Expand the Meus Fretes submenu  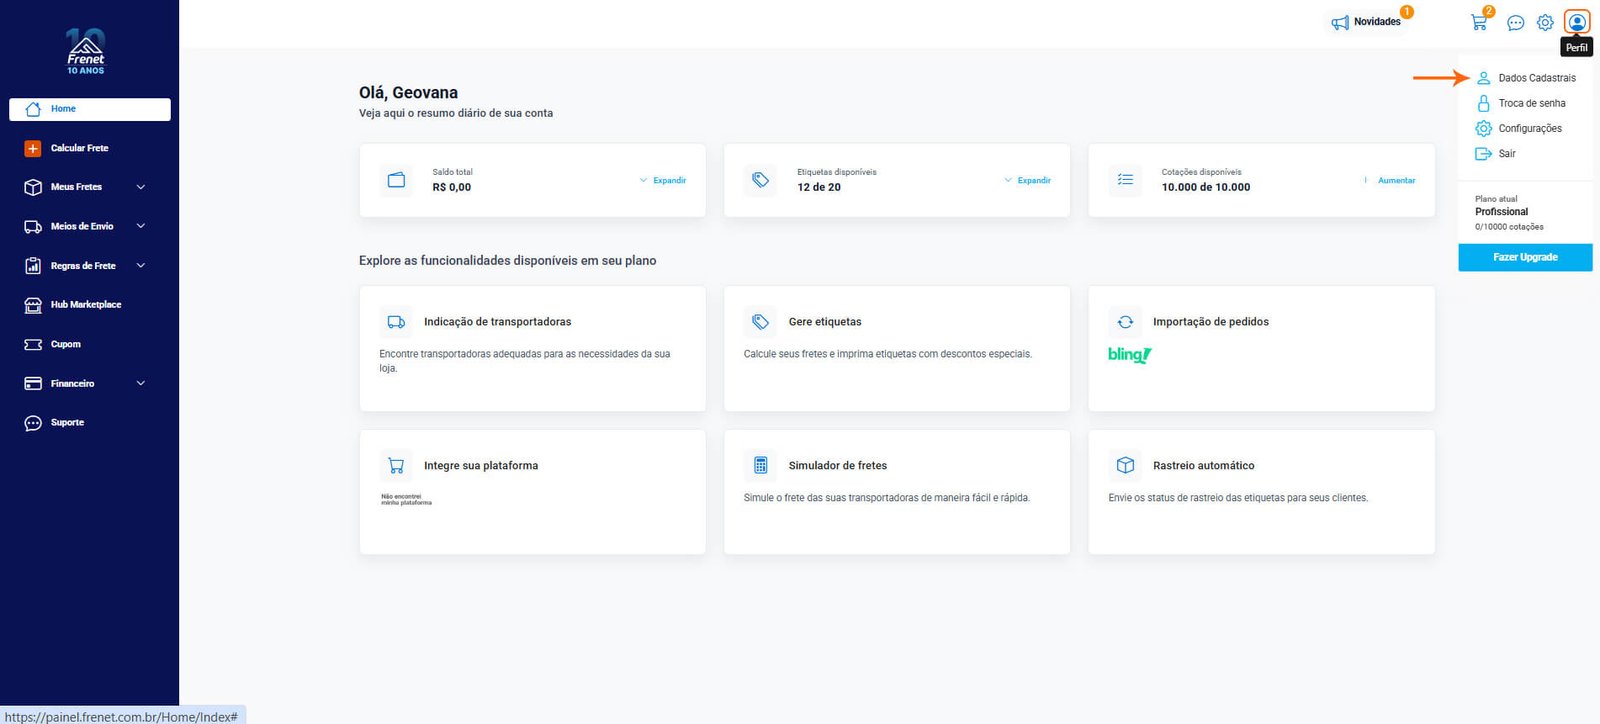pyautogui.click(x=140, y=187)
